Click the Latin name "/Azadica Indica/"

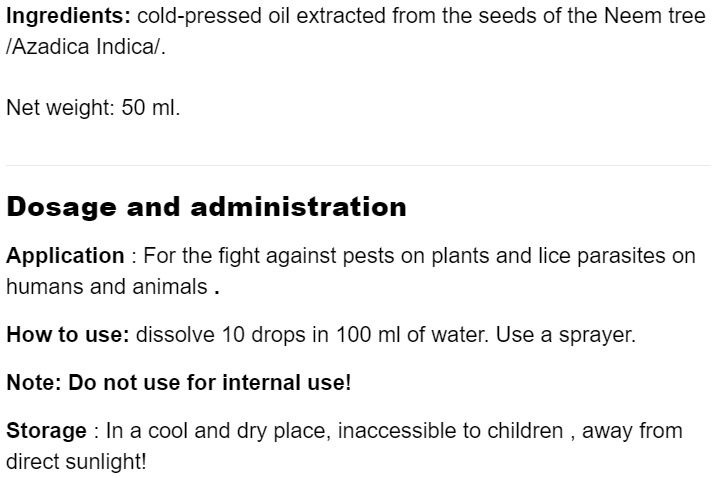coord(85,48)
